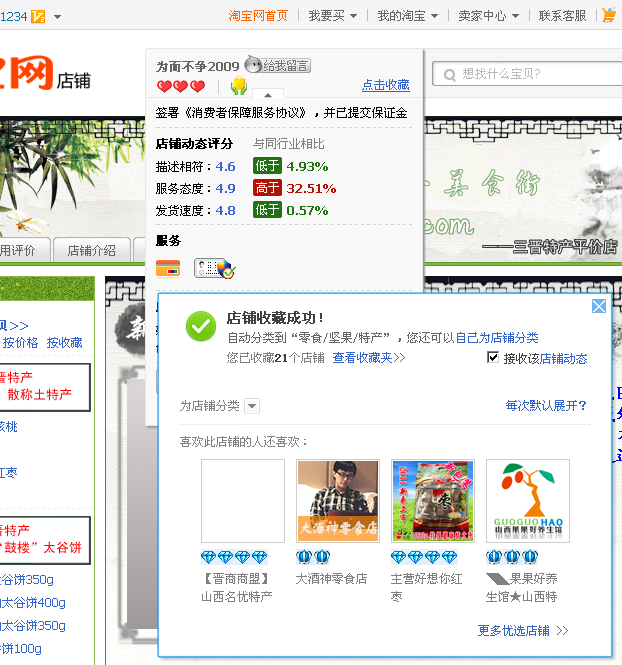Open 谷饼350g sidebar item
Image resolution: width=622 pixels, height=665 pixels.
pos(27,580)
